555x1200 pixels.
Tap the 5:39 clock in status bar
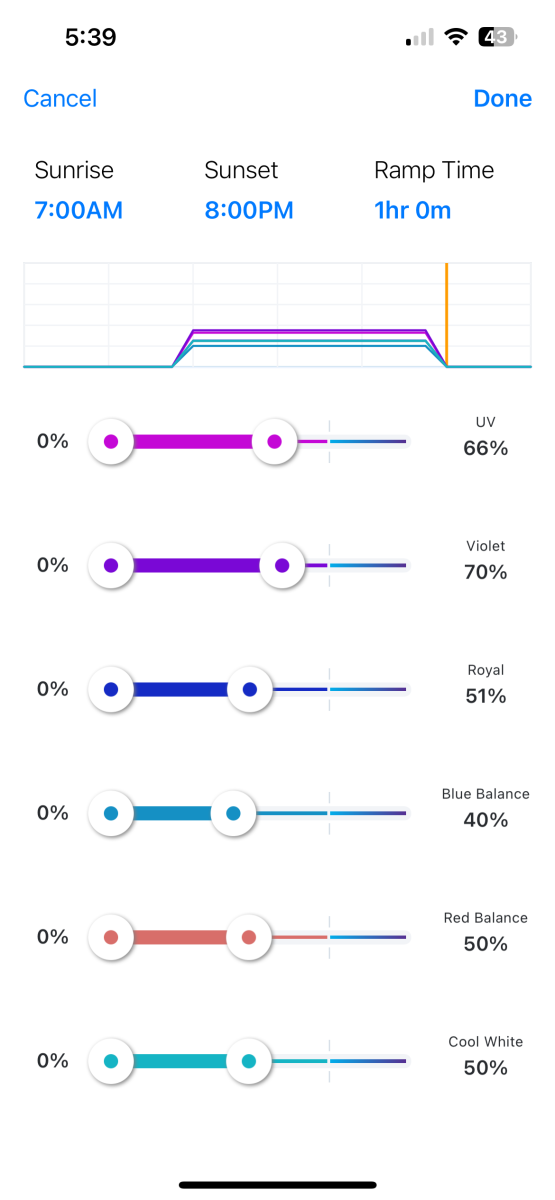pos(90,37)
